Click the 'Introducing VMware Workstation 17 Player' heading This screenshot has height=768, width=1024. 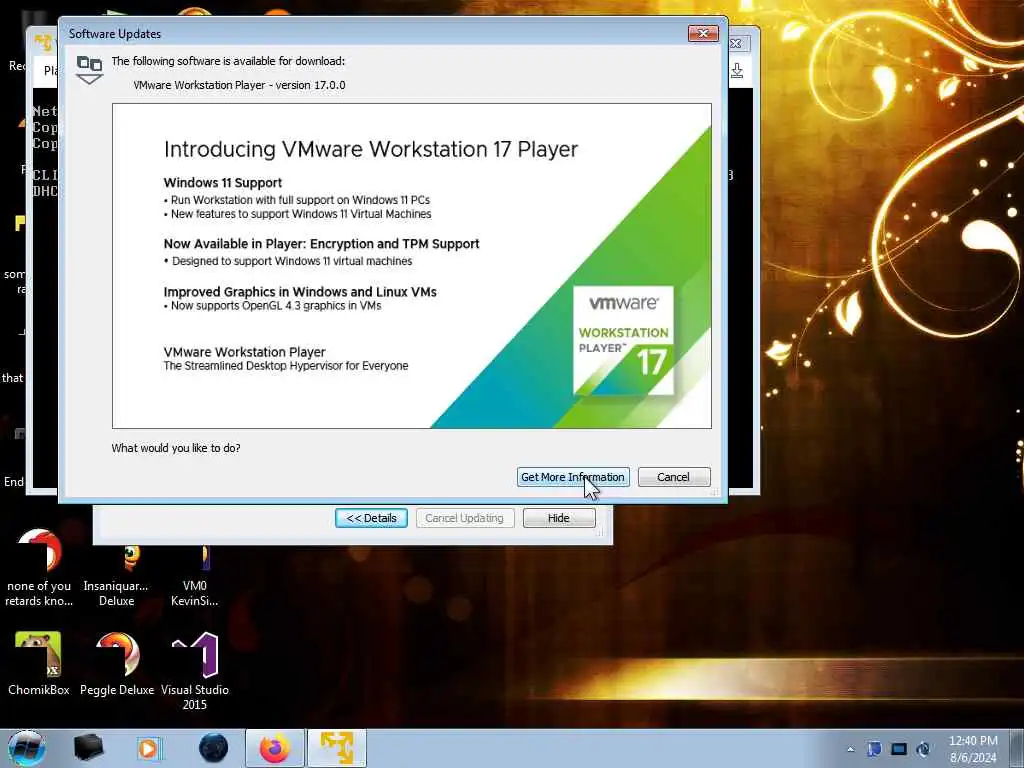(x=371, y=150)
